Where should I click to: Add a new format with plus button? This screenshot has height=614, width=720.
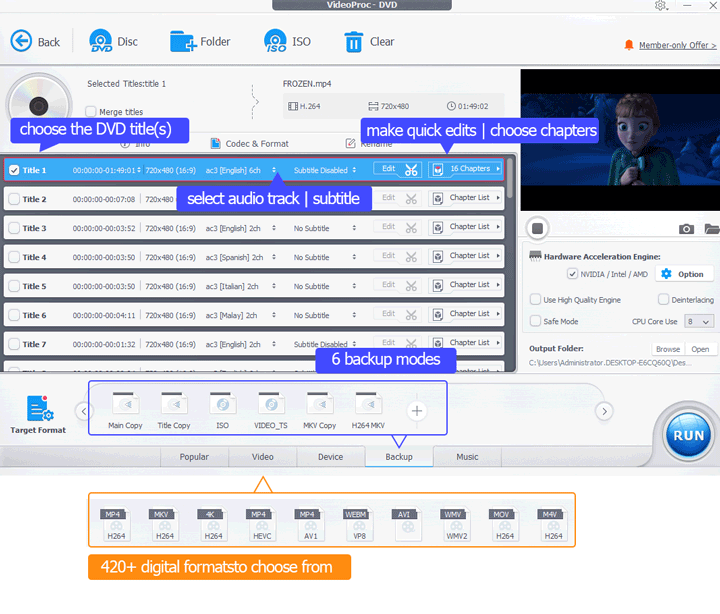417,411
